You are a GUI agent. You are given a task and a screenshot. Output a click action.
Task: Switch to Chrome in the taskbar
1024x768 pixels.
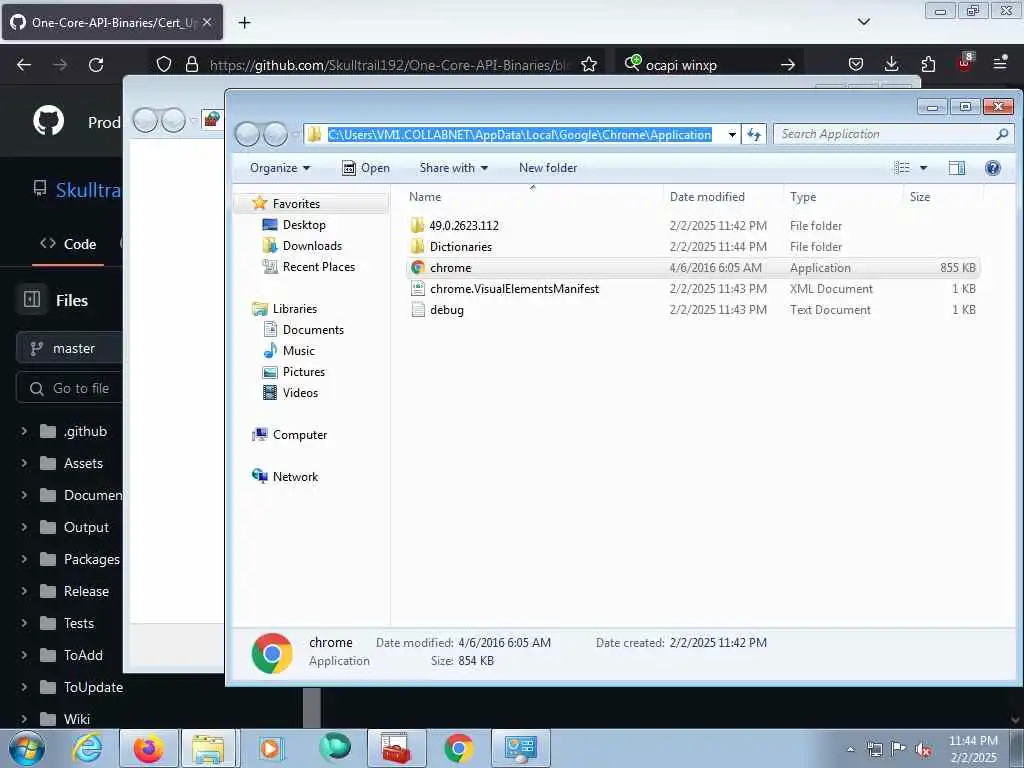[459, 748]
